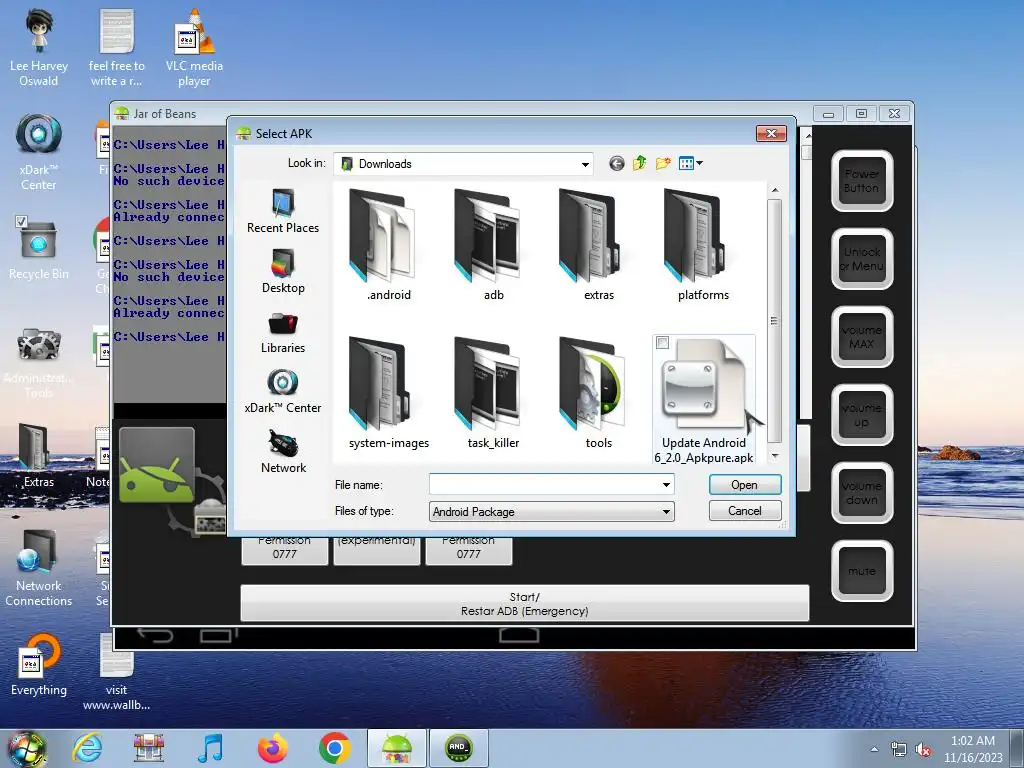
Task: Expand the Look in Downloads dropdown
Action: click(585, 164)
